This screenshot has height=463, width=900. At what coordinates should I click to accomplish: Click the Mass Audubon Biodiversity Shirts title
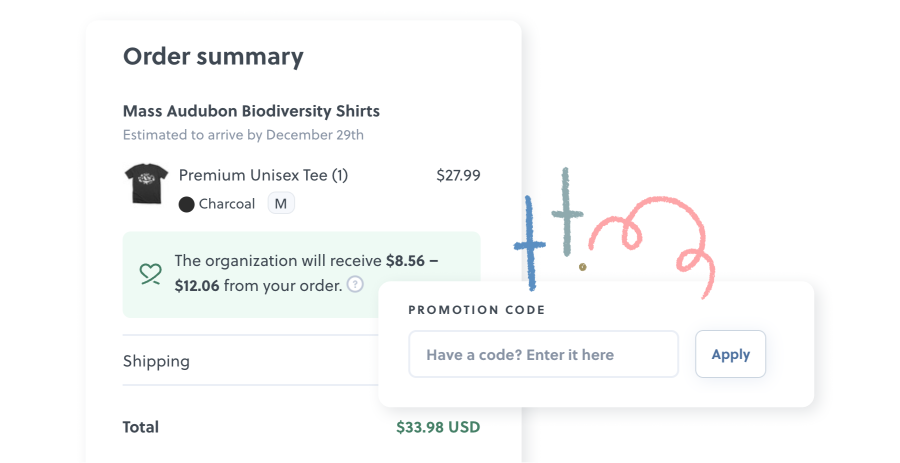tap(251, 111)
